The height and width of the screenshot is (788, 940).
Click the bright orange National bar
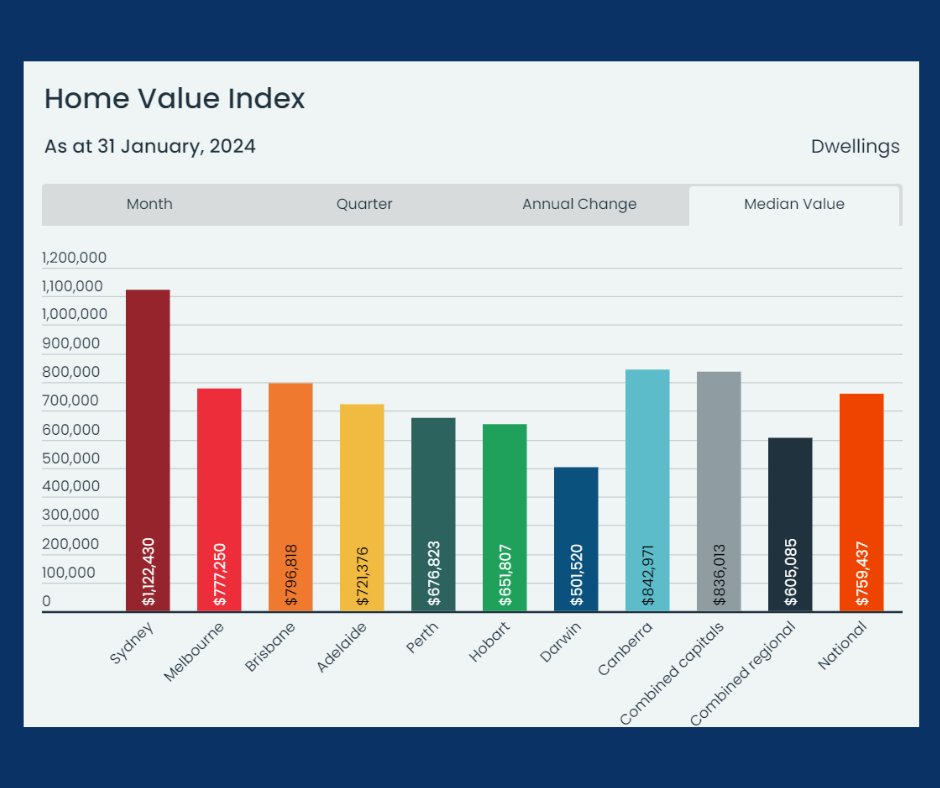(x=861, y=503)
